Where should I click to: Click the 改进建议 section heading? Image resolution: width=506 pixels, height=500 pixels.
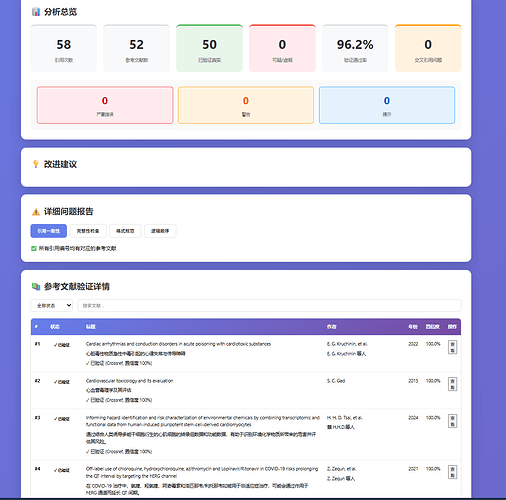60,164
